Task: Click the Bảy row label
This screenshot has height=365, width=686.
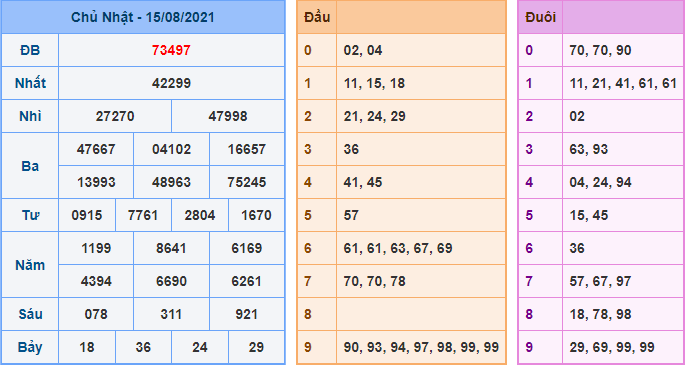Action: [30, 347]
